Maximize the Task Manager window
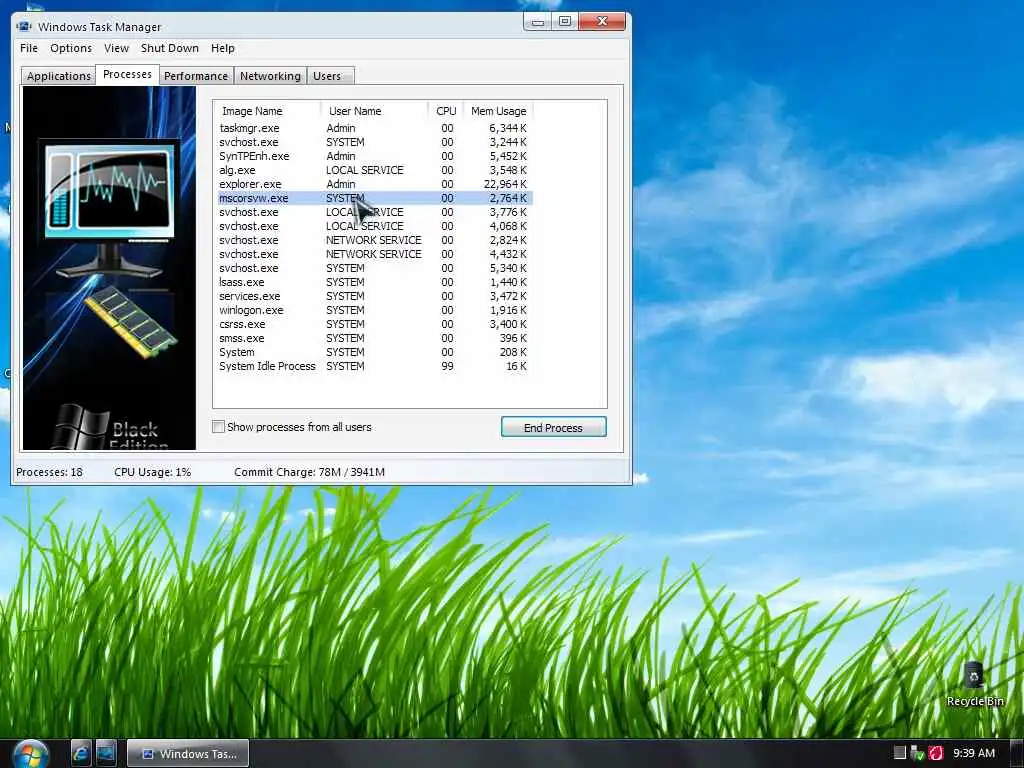1024x768 pixels. [x=565, y=22]
